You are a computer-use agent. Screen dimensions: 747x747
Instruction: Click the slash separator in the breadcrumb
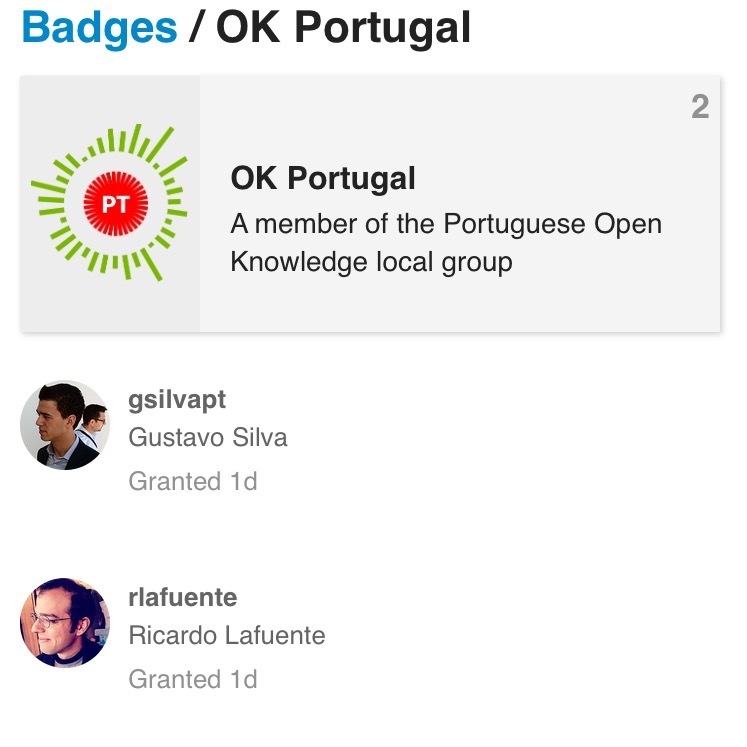(197, 27)
